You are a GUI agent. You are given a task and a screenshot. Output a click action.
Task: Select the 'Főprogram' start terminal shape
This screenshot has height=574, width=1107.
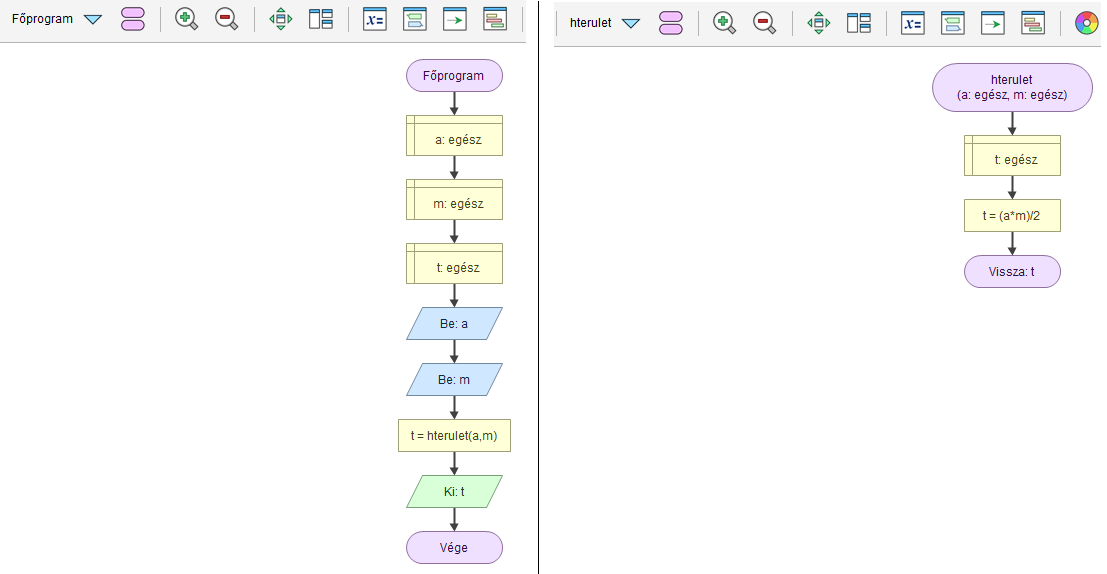[x=454, y=76]
